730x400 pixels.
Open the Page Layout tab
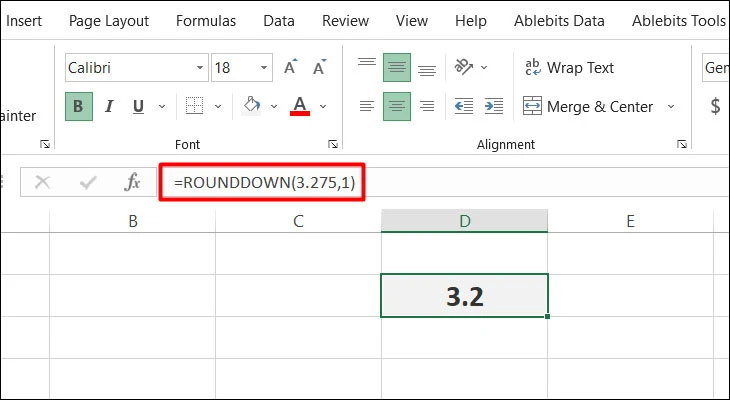109,21
